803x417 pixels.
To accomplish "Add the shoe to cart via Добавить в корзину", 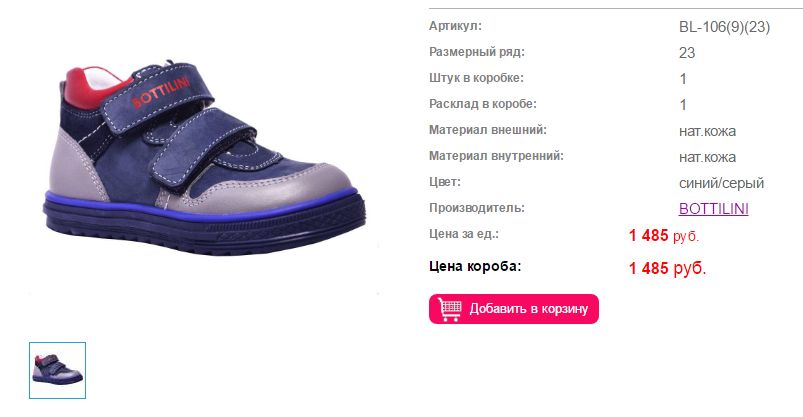I will tap(514, 309).
